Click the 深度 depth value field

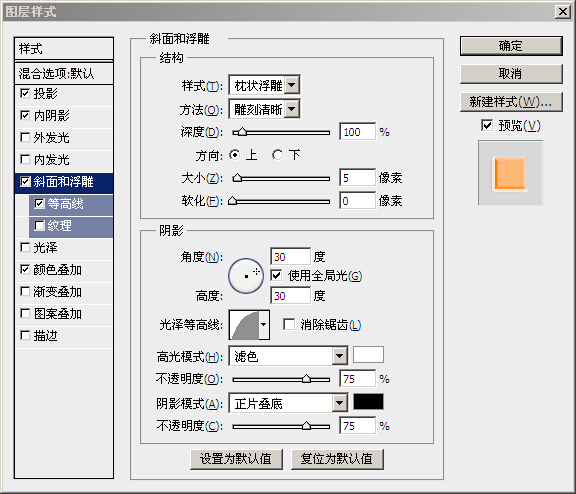click(x=358, y=132)
